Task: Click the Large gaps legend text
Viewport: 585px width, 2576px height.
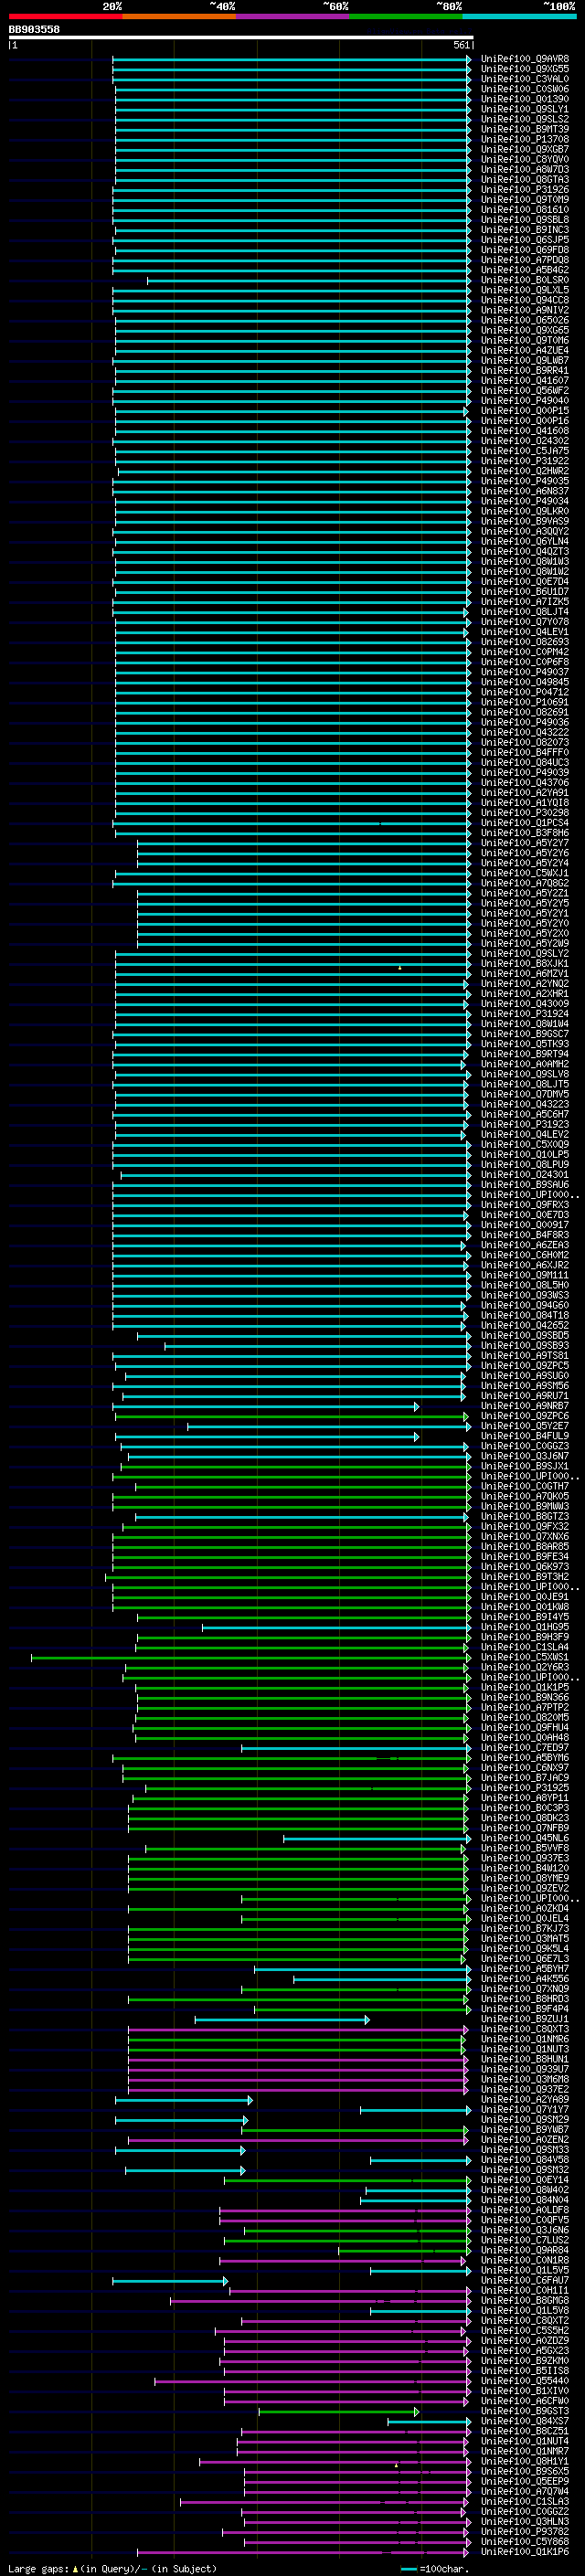Action: tap(112, 2568)
